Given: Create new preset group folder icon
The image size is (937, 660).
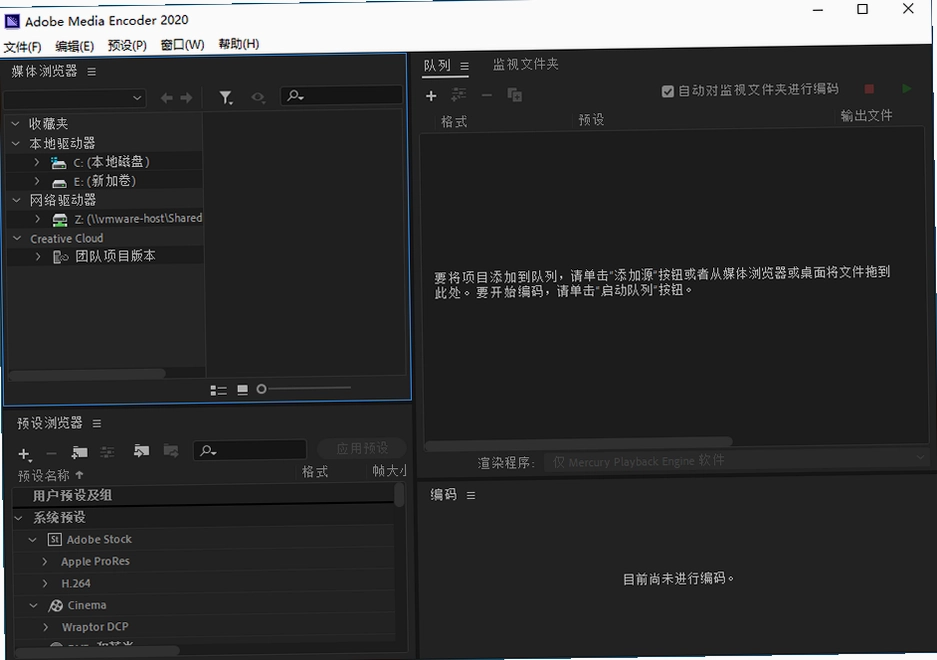Looking at the screenshot, I should (x=79, y=453).
